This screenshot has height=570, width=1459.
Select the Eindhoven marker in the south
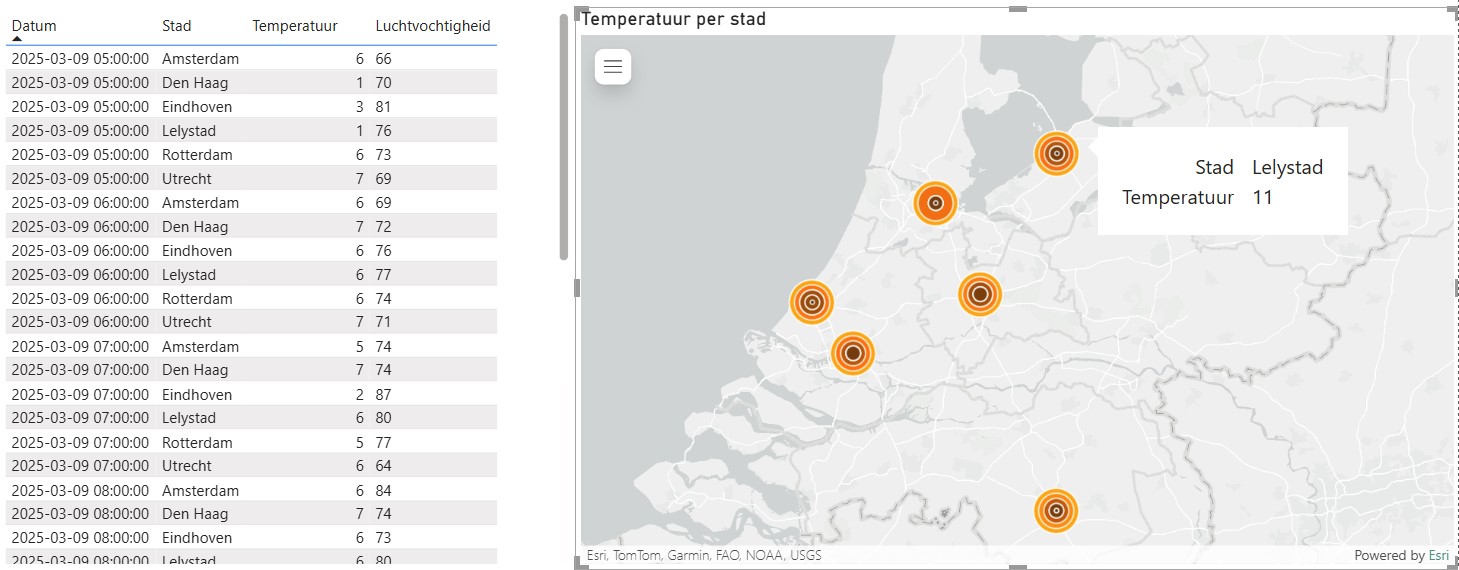[x=1056, y=510]
